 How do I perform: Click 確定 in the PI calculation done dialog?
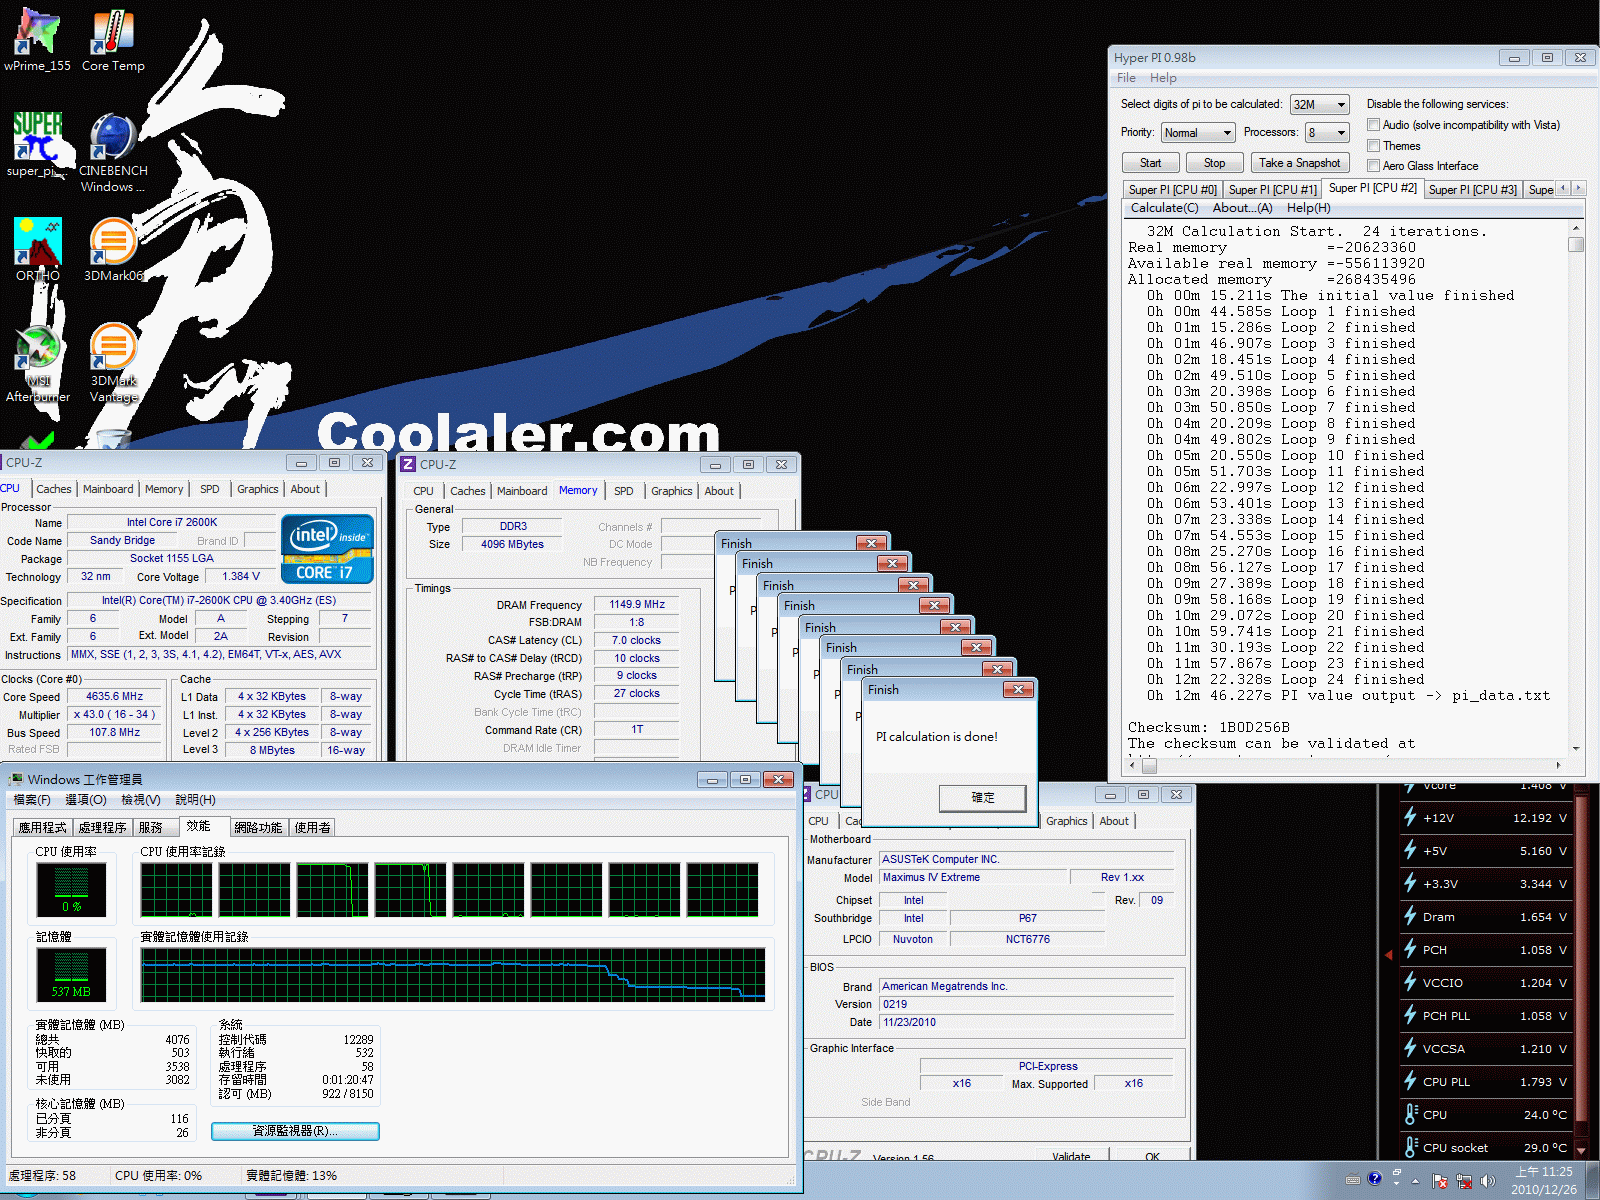click(x=982, y=797)
